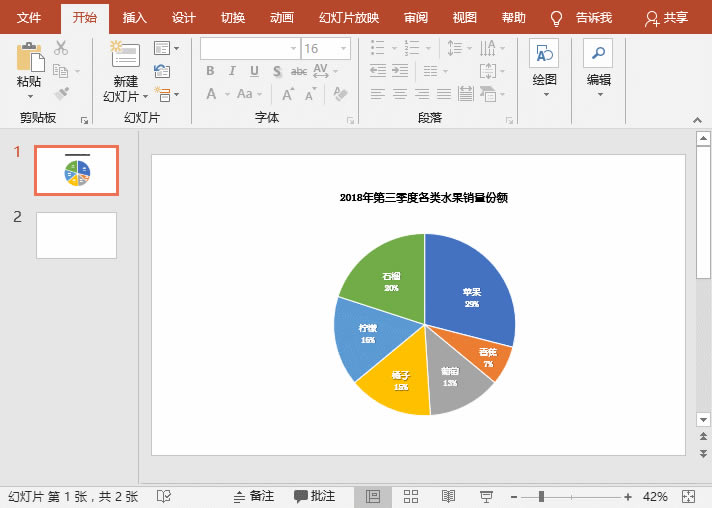
Task: Click the Paste (粘贴) clipboard icon
Action: (30, 58)
